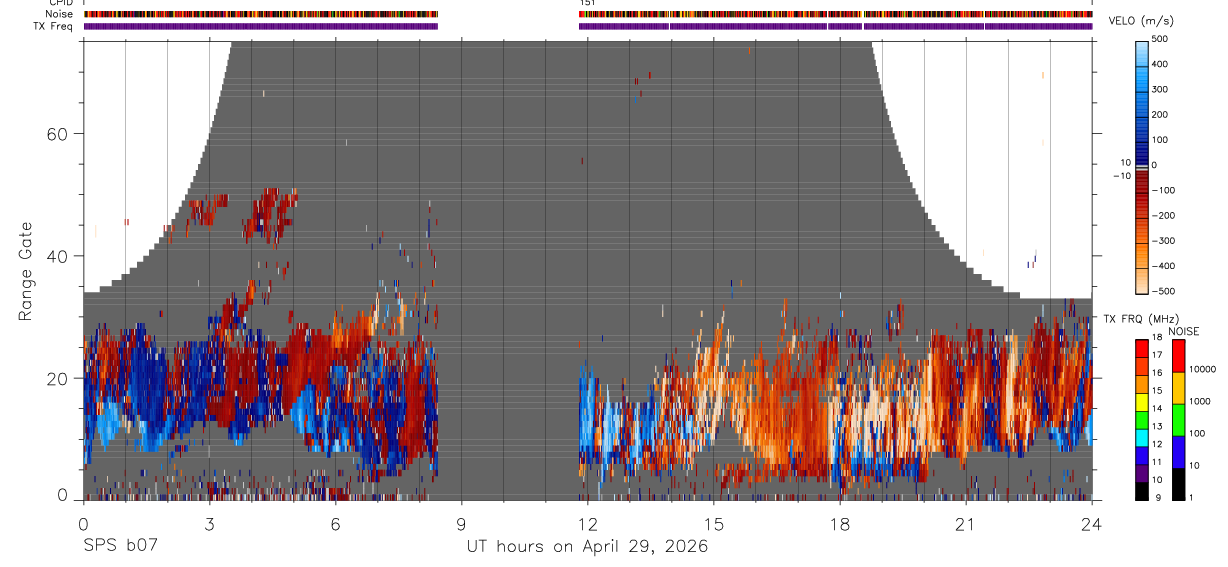
Task: Click the '10000' label in NOISE legend
Action: coord(1202,369)
